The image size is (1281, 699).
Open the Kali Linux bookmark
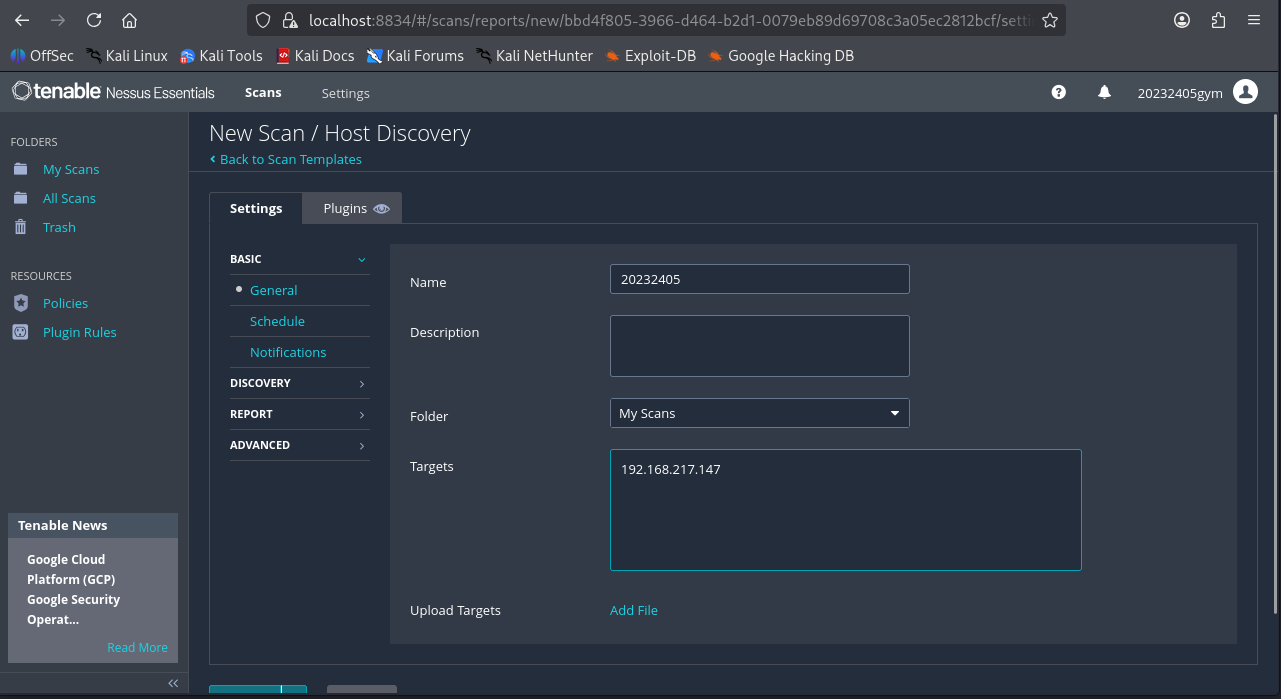[127, 56]
